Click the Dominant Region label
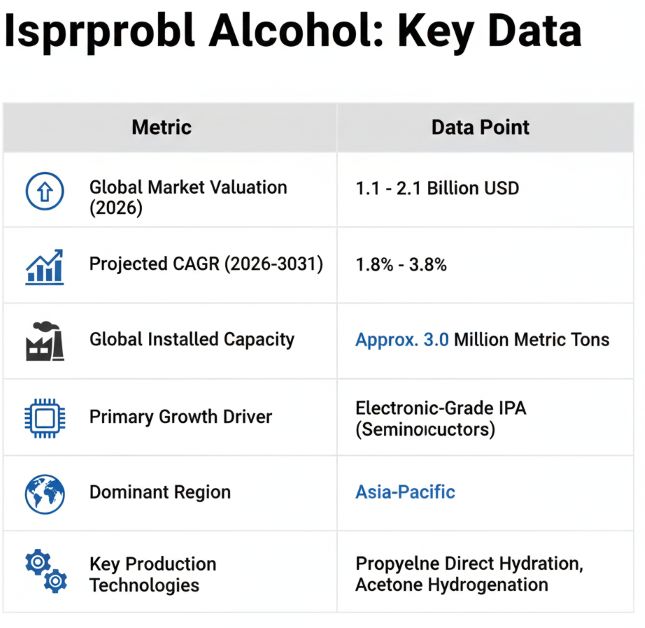Viewport: 645px width, 628px height. [x=160, y=492]
